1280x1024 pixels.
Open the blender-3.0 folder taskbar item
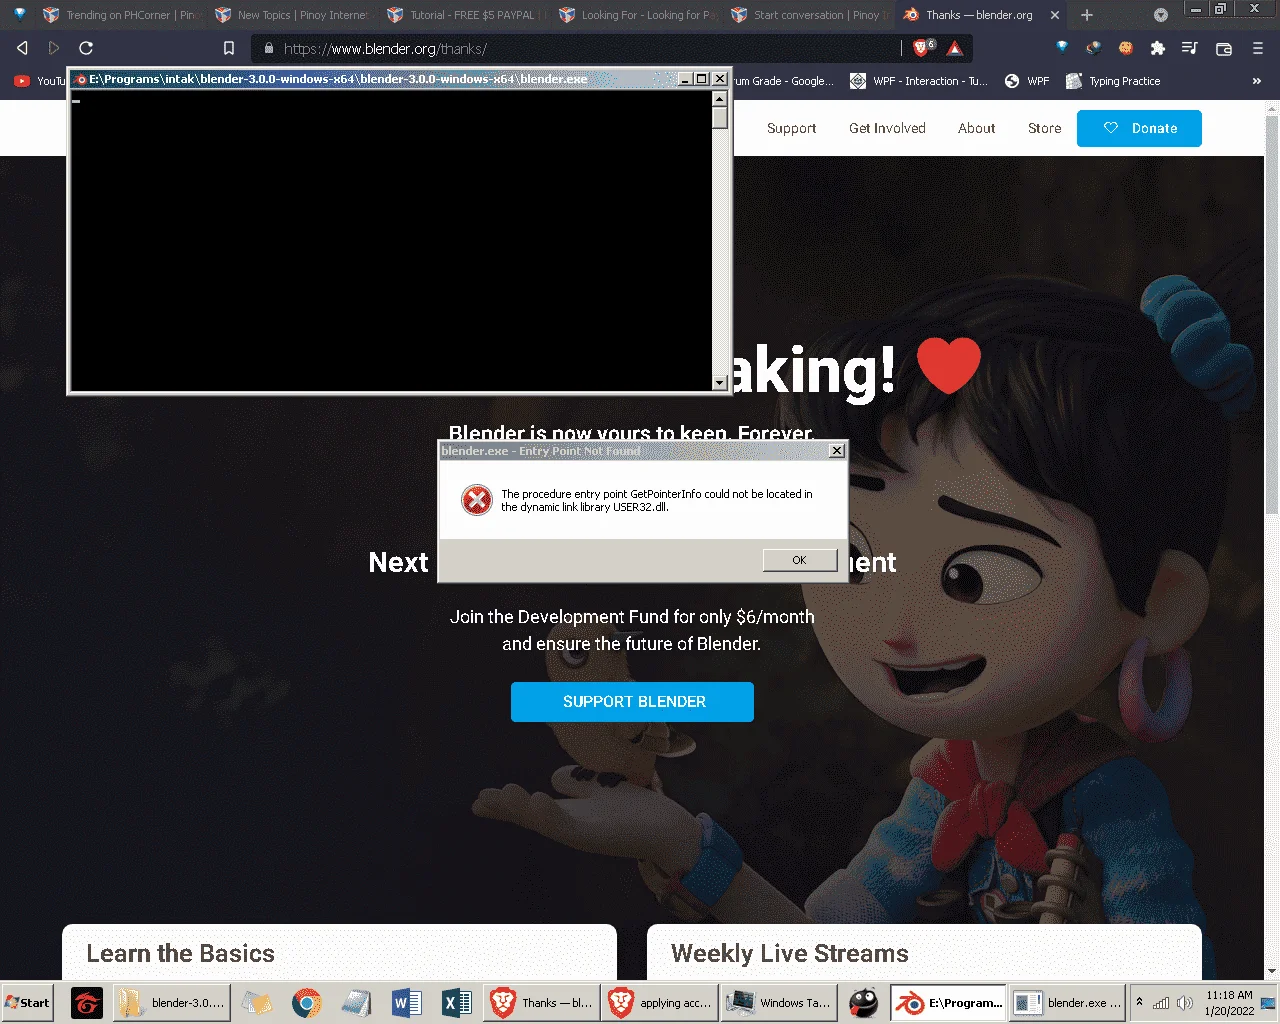(172, 1003)
